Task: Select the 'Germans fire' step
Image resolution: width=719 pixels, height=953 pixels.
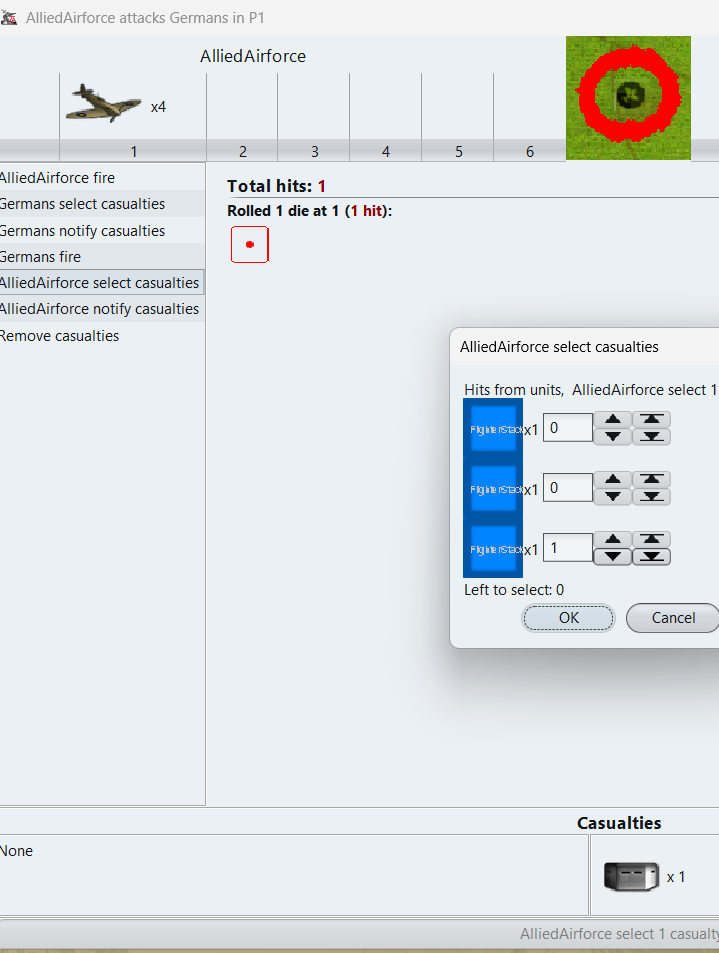Action: click(x=102, y=256)
